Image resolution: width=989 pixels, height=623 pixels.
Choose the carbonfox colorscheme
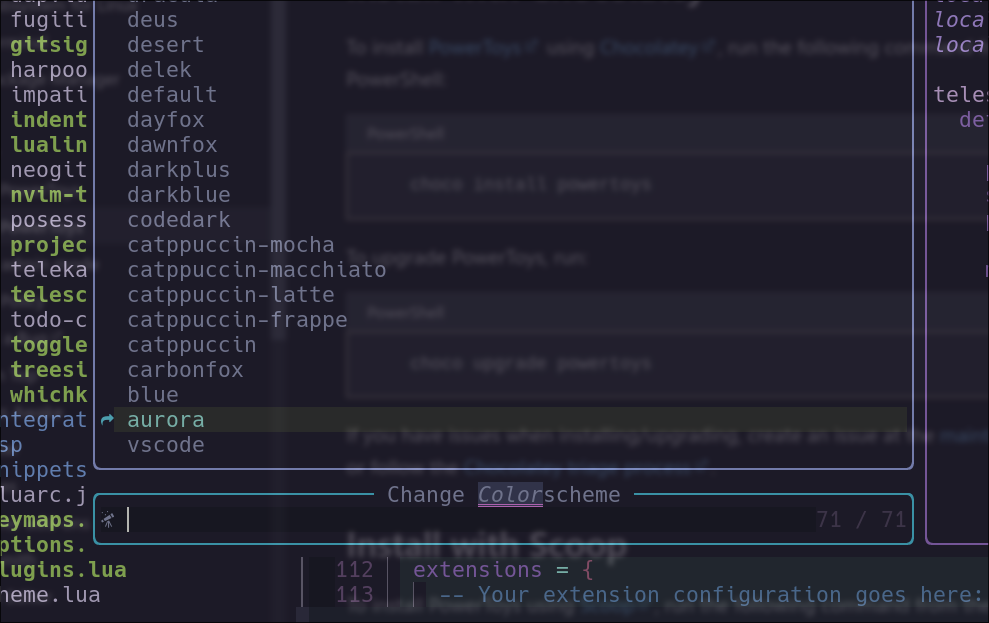(x=185, y=370)
